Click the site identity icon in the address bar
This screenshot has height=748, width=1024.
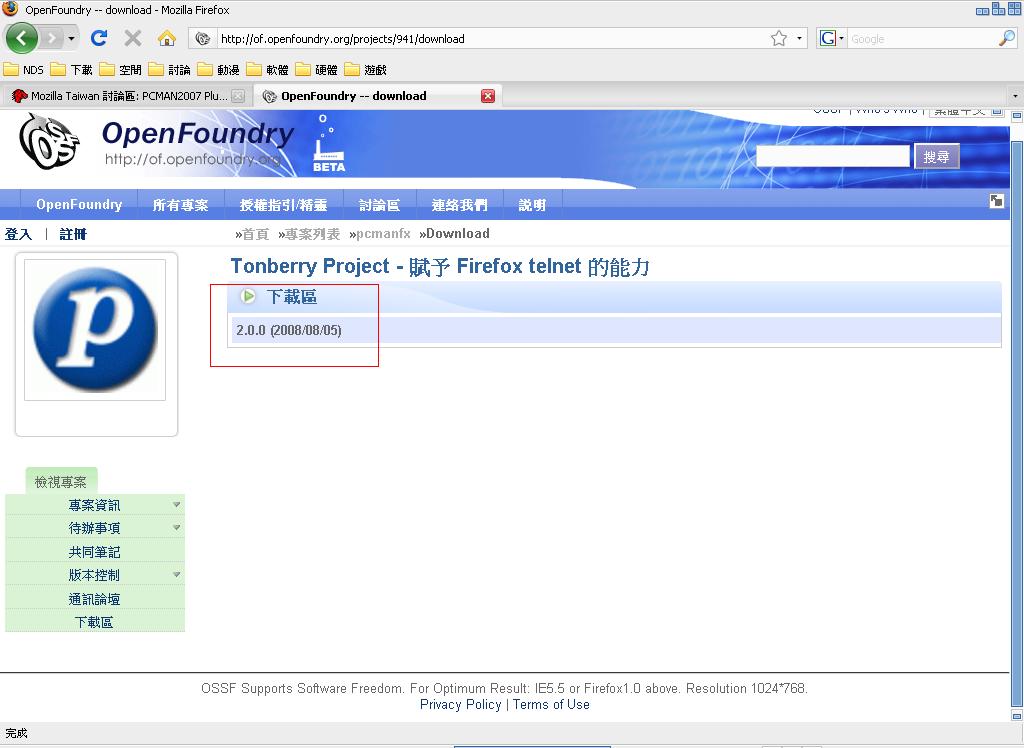click(x=203, y=39)
